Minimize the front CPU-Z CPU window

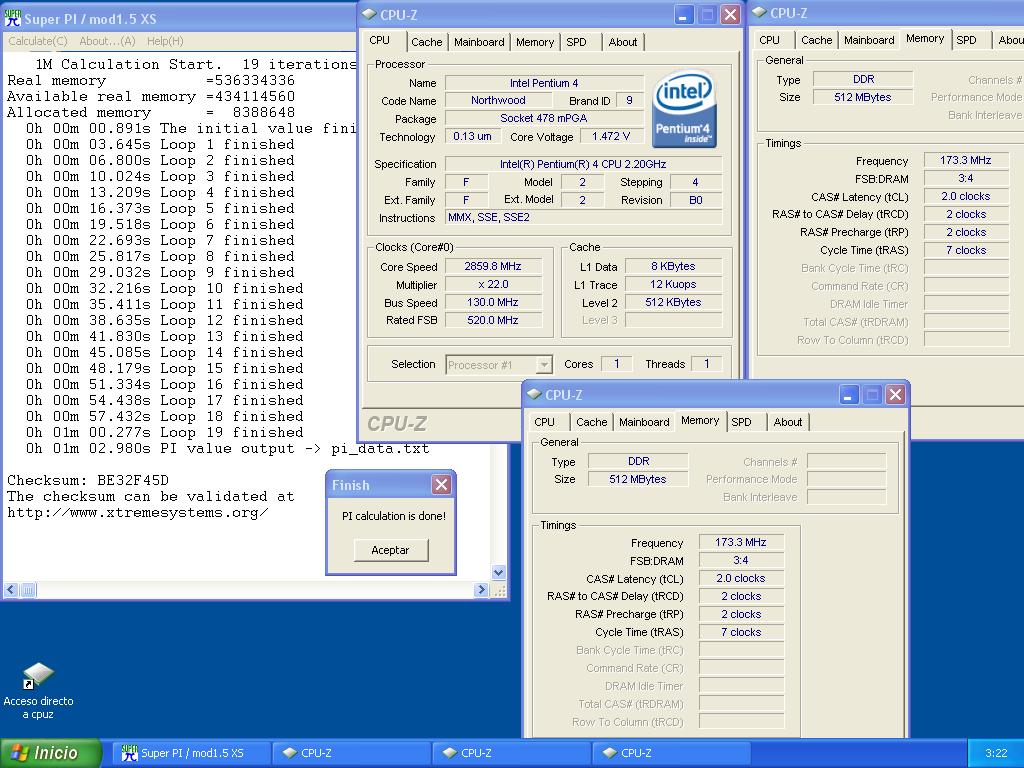coord(684,14)
